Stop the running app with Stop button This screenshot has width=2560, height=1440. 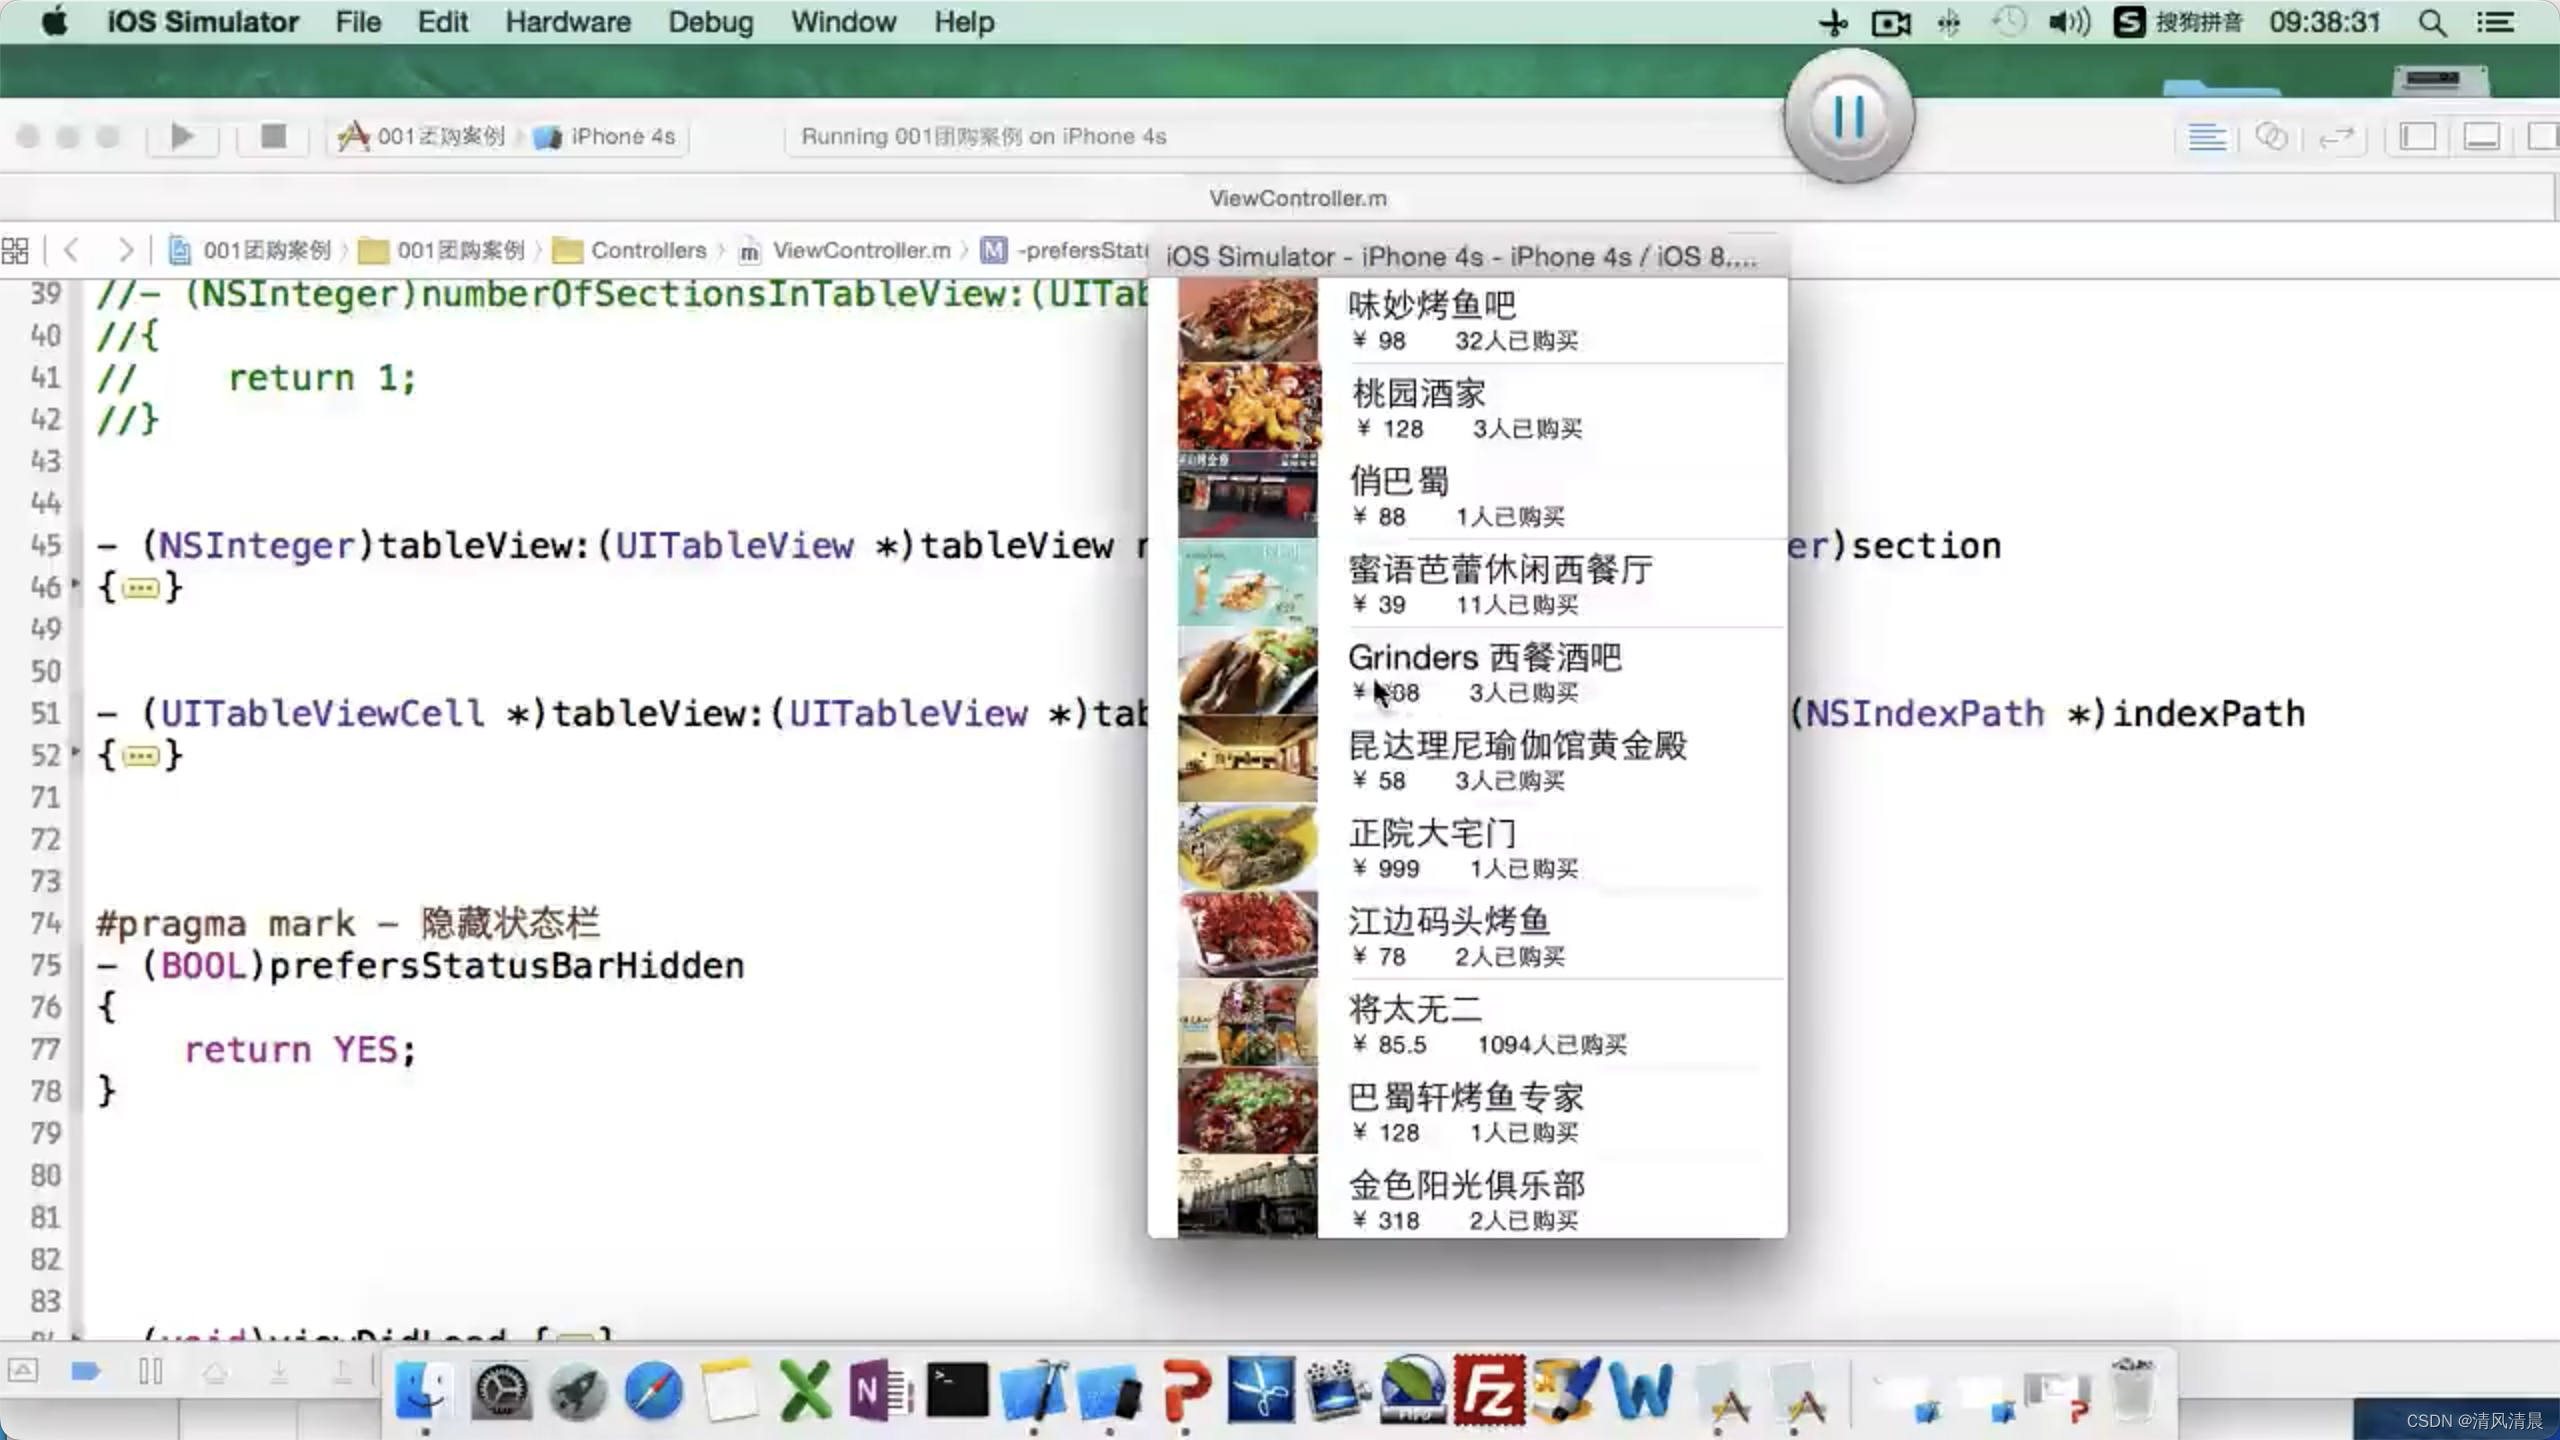pos(273,136)
